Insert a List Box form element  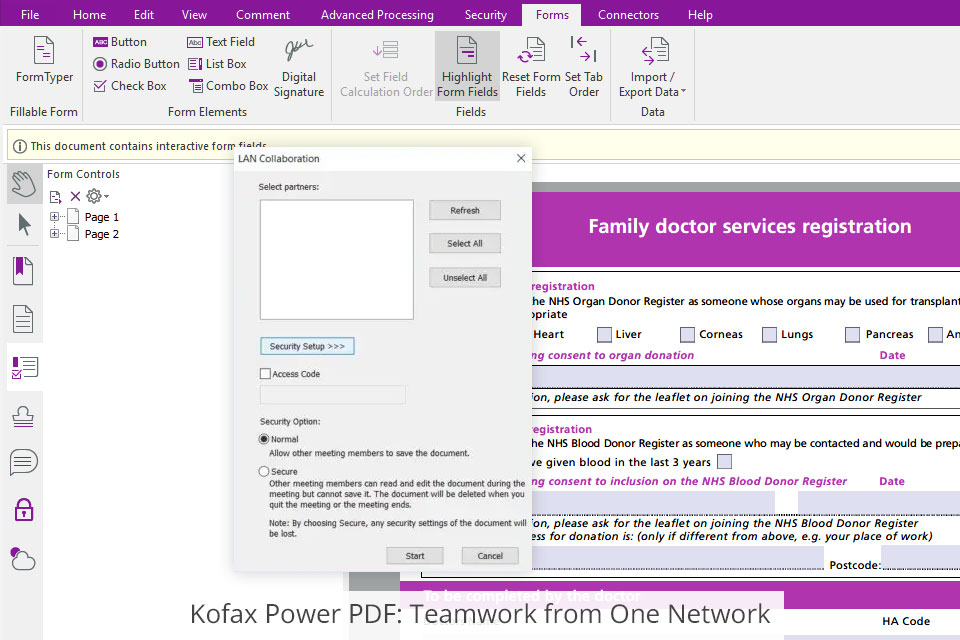[217, 64]
